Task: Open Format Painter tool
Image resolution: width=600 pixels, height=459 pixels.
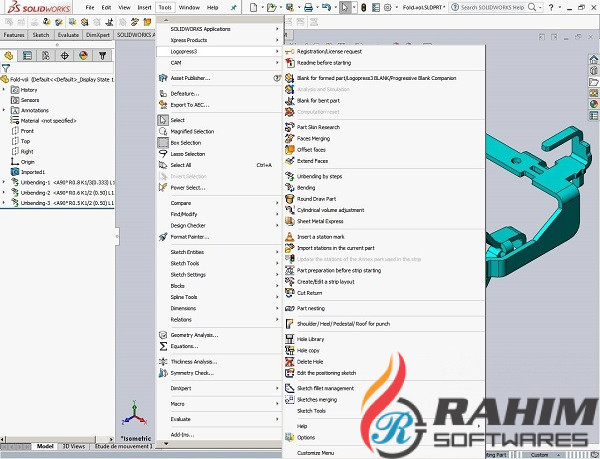Action: 219,237
